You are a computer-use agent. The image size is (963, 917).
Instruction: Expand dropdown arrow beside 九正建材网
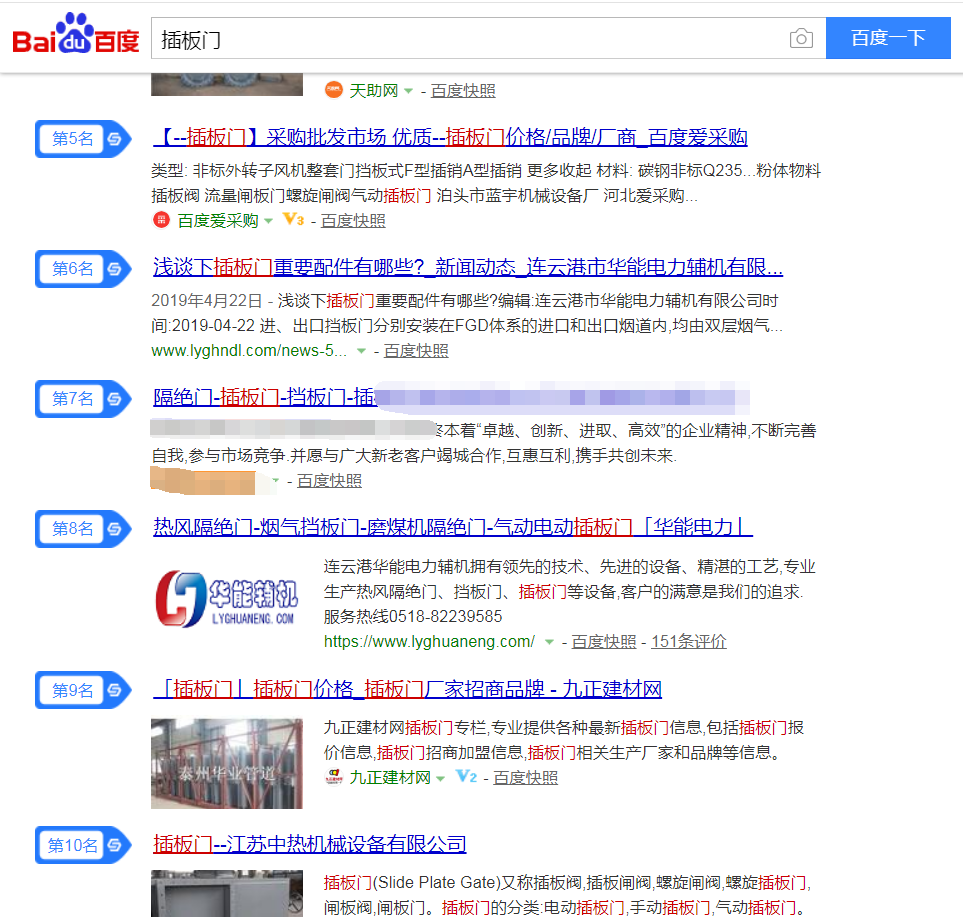pyautogui.click(x=440, y=779)
